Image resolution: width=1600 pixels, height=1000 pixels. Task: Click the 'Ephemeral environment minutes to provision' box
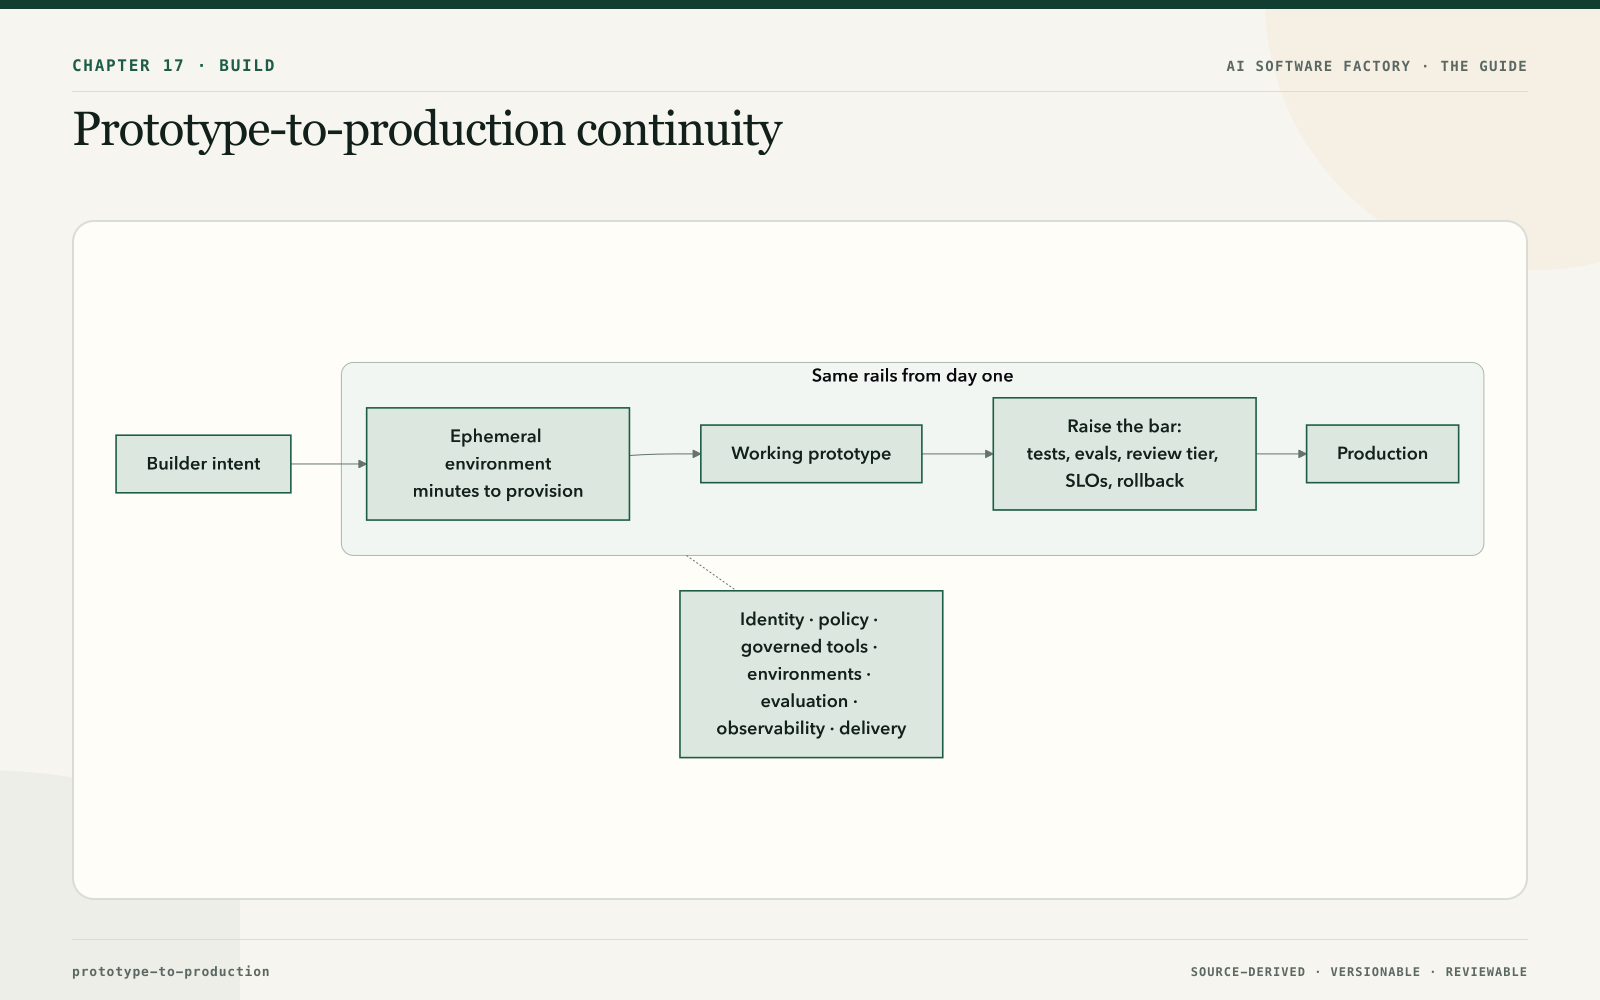pos(498,464)
